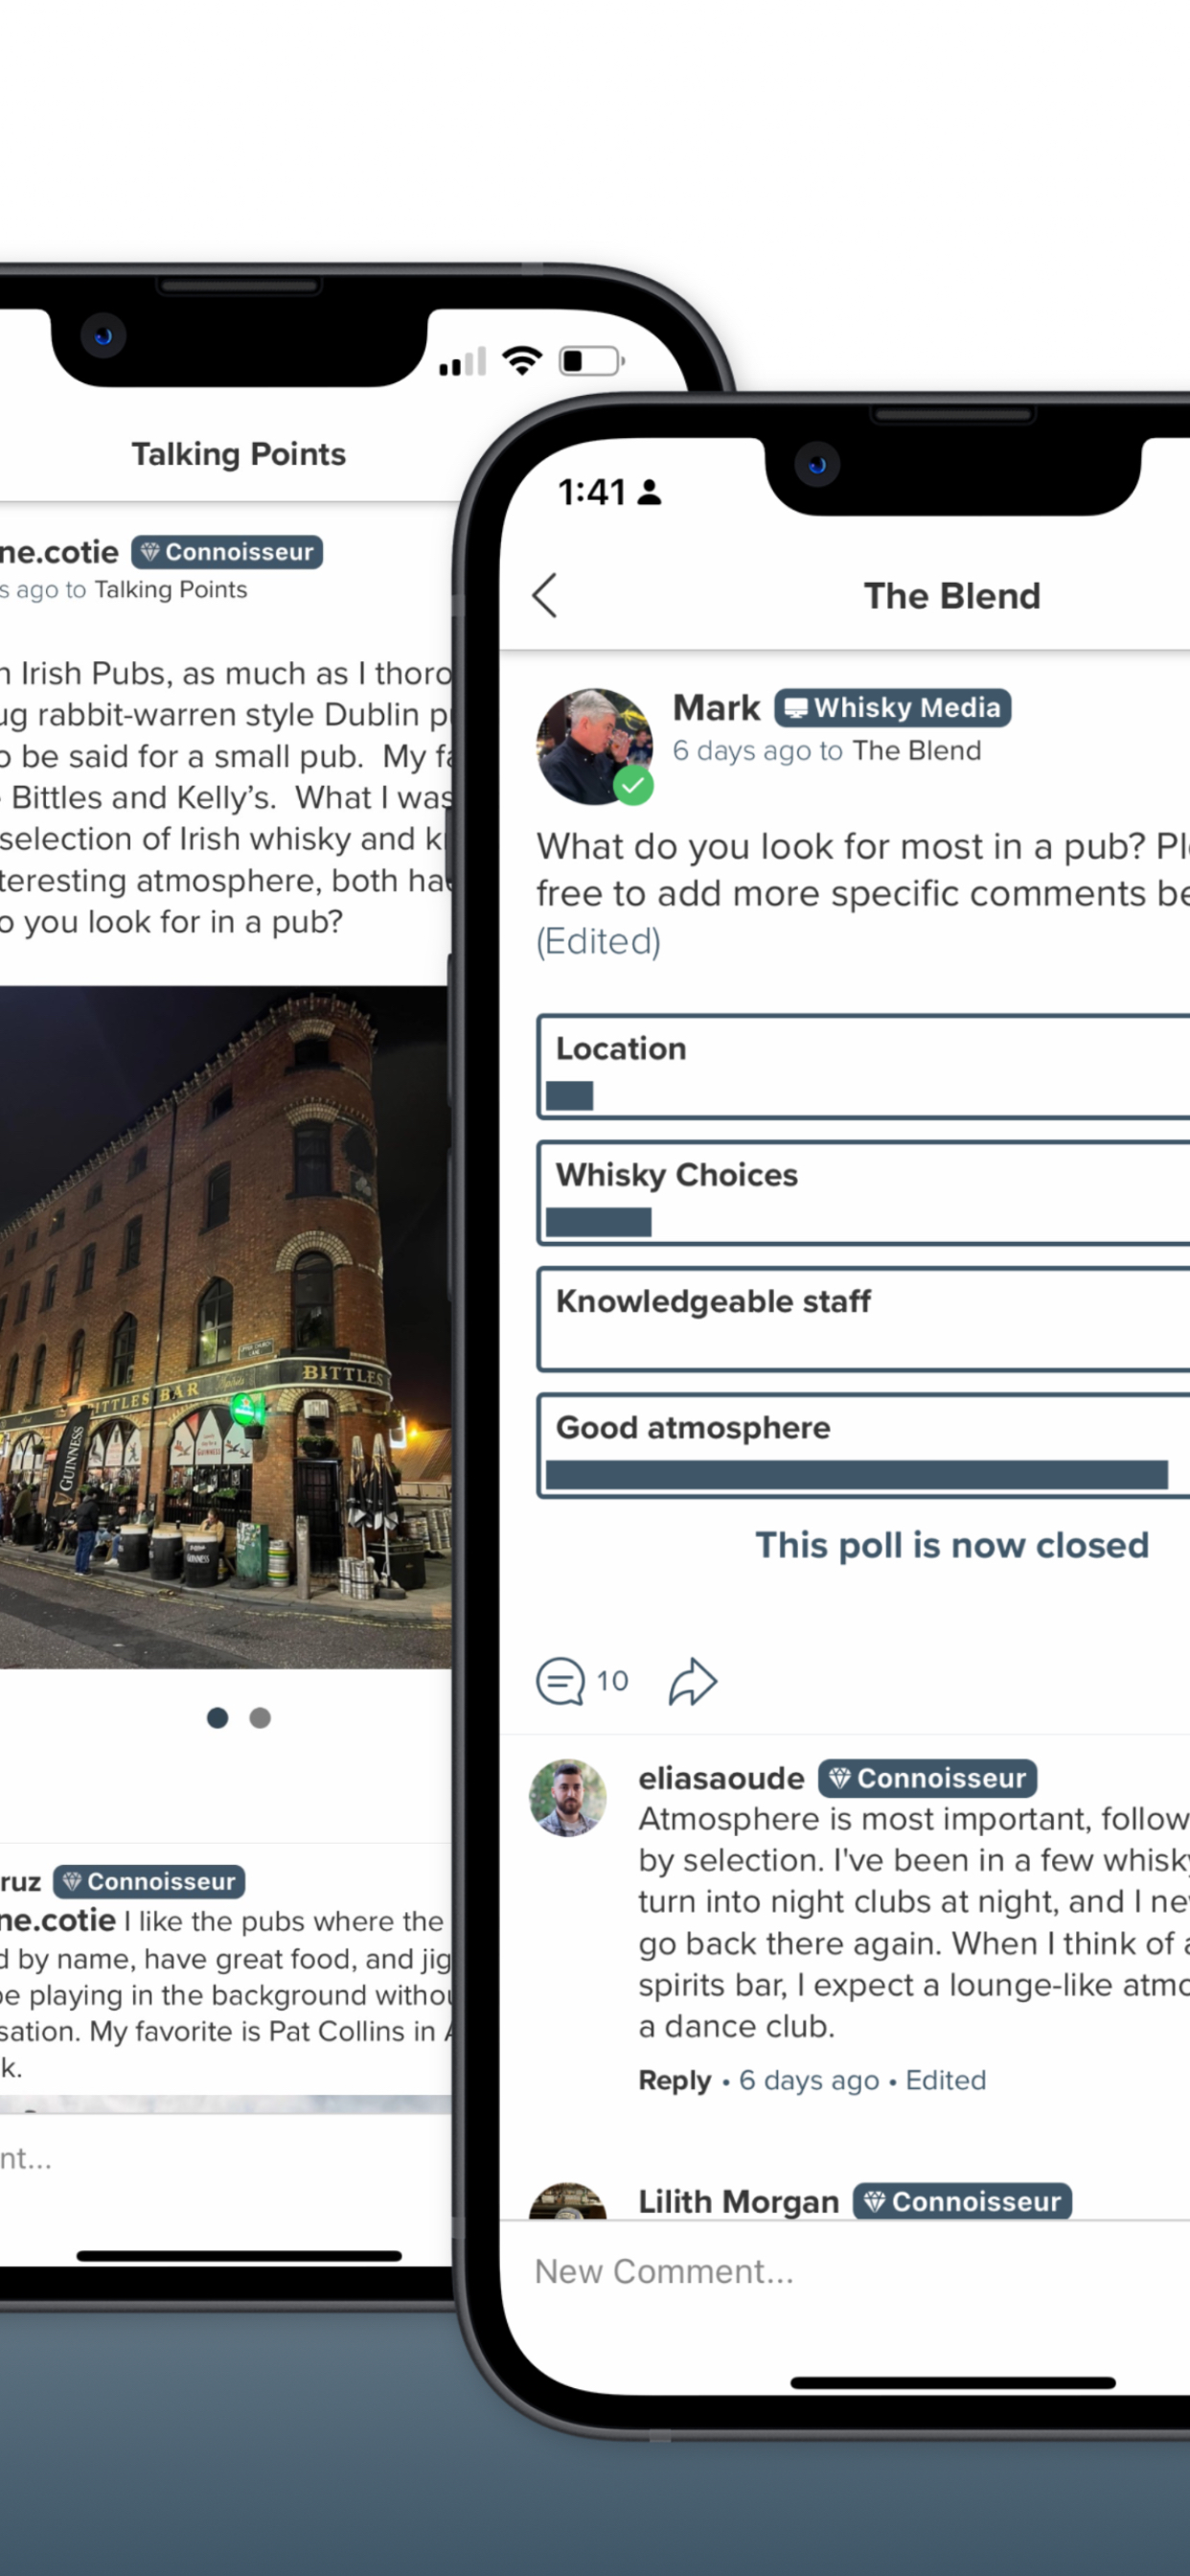Open the Bittles Bar pub photo
This screenshot has width=1190, height=2576.
[x=225, y=1328]
